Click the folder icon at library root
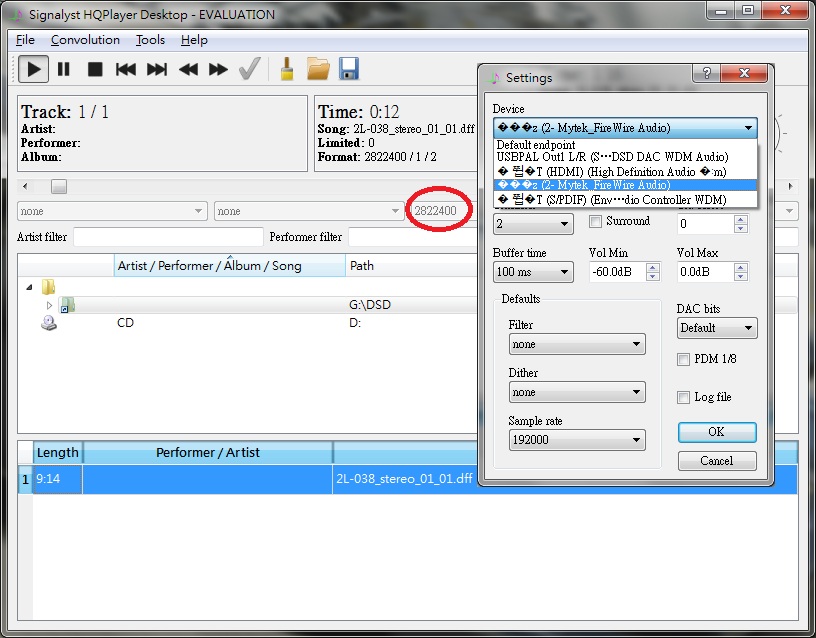This screenshot has height=638, width=816. point(48,286)
